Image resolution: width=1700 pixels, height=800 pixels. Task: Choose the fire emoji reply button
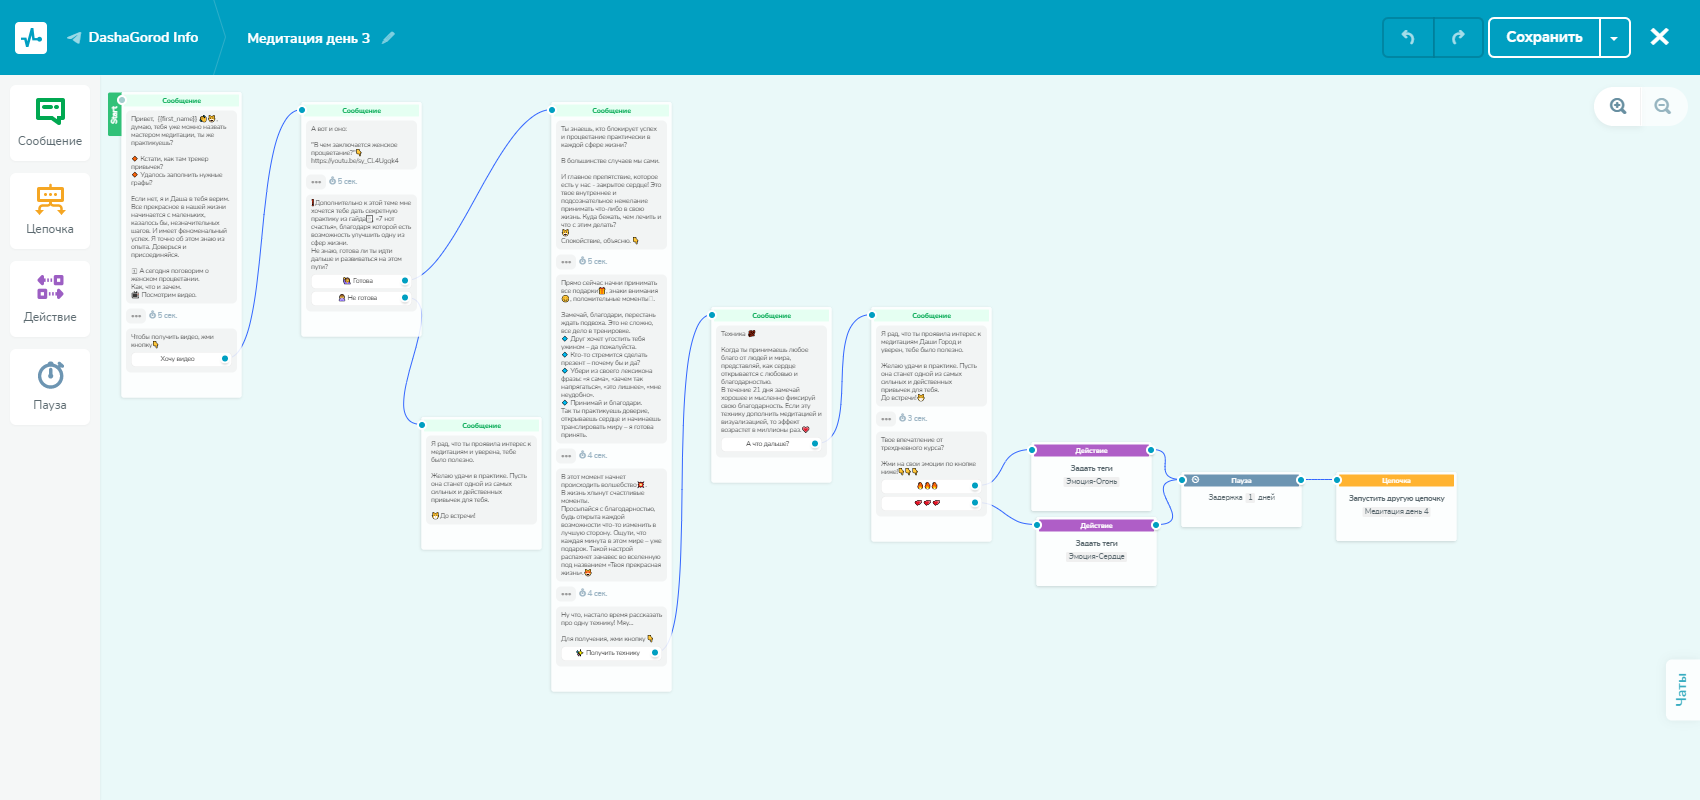coord(929,486)
